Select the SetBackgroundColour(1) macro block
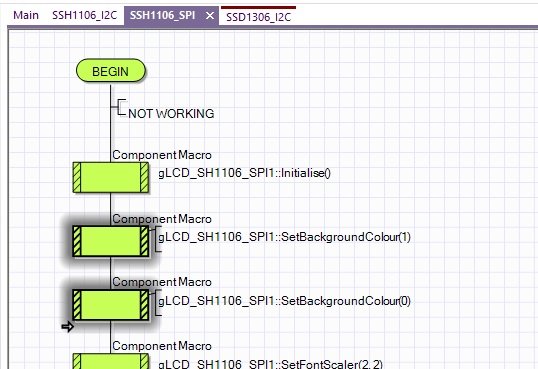Screen dimensions: 538x369 point(111,241)
